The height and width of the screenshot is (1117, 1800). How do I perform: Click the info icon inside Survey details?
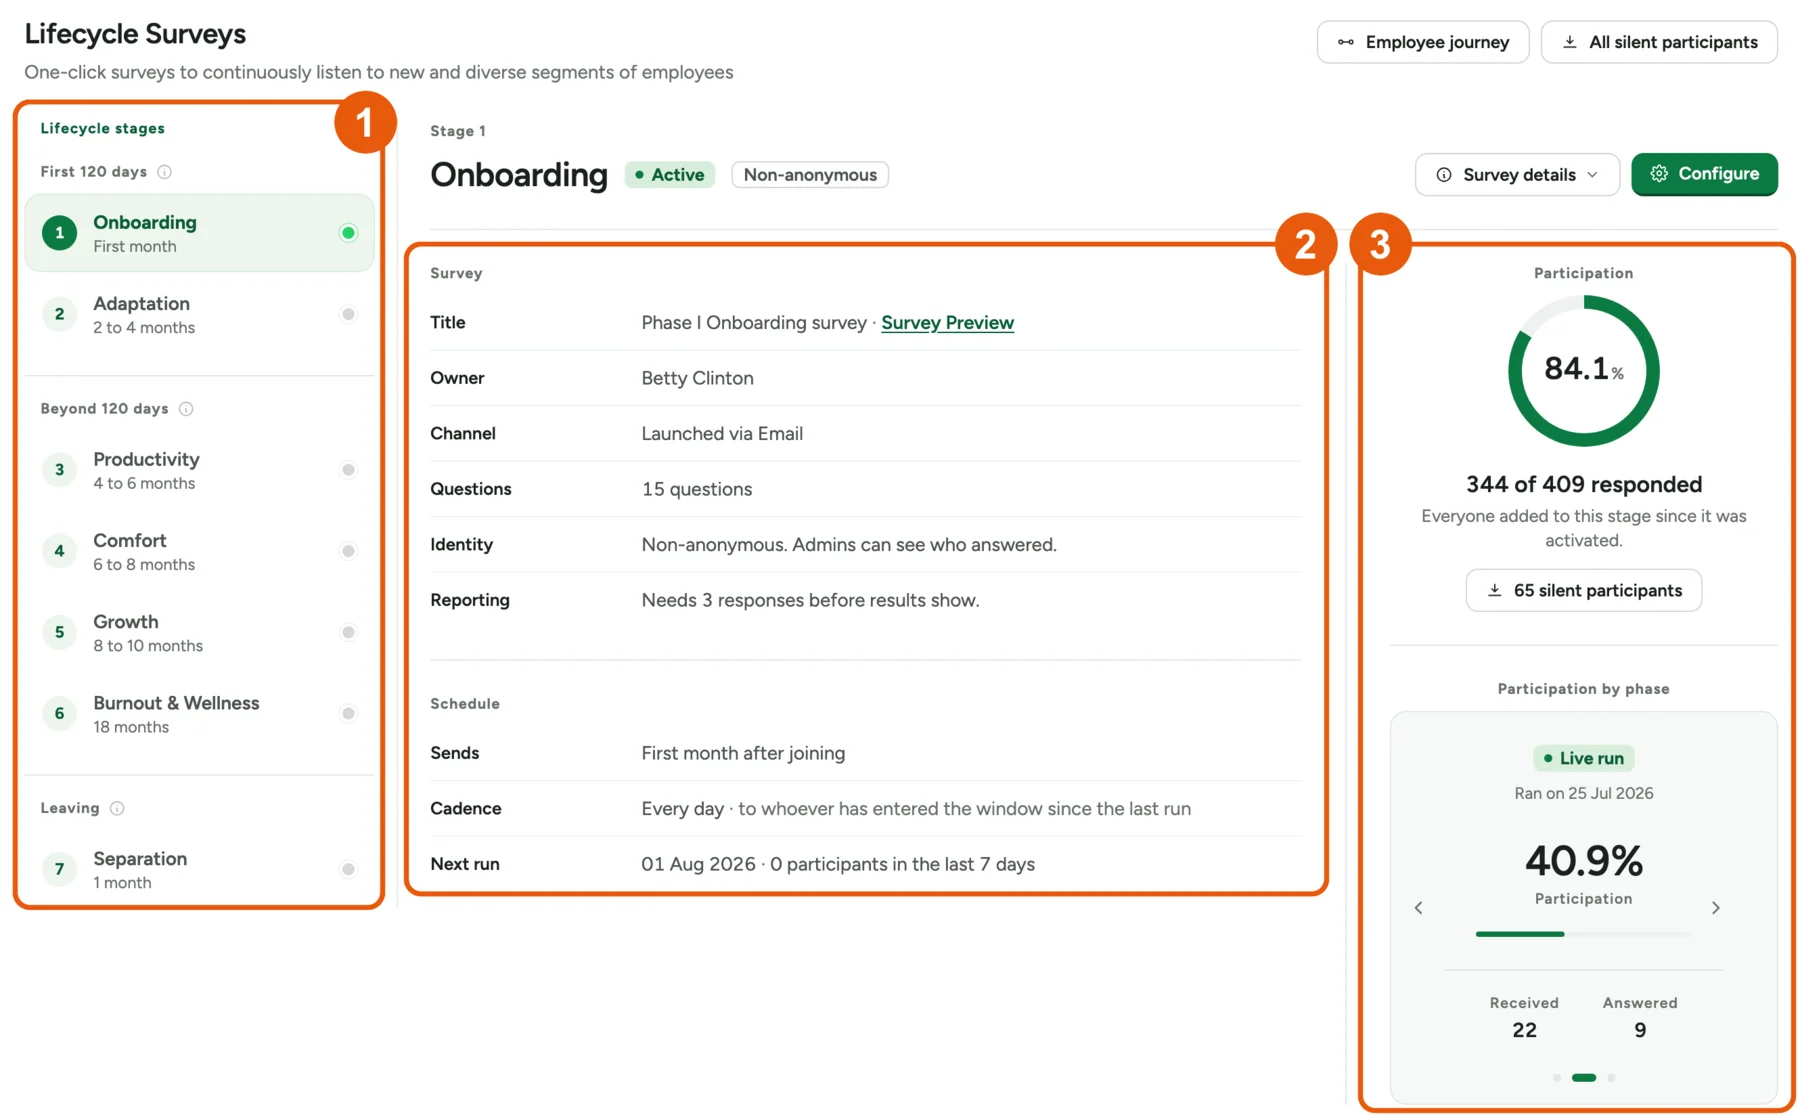1444,175
